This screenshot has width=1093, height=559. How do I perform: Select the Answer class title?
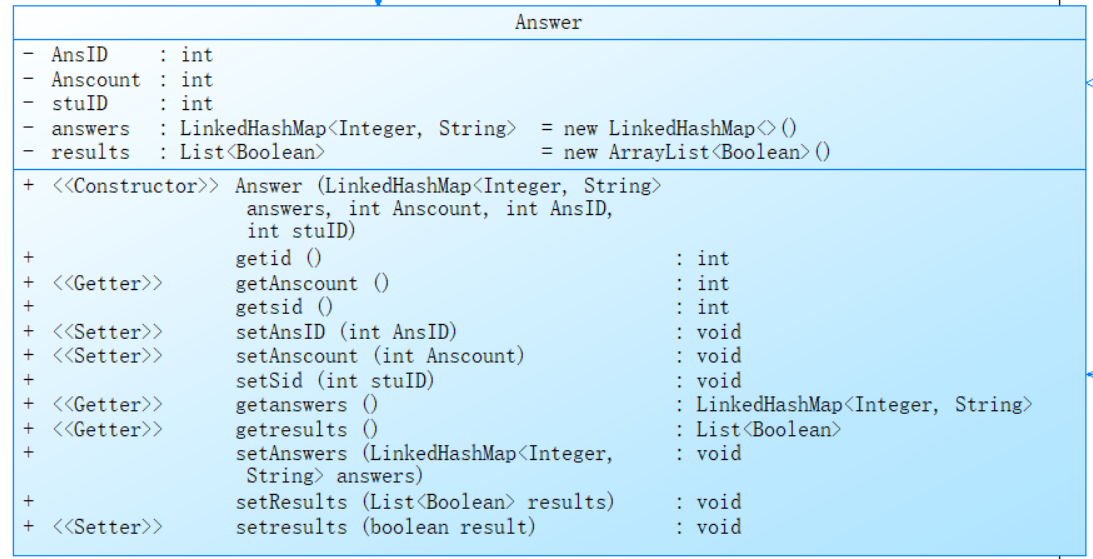548,22
